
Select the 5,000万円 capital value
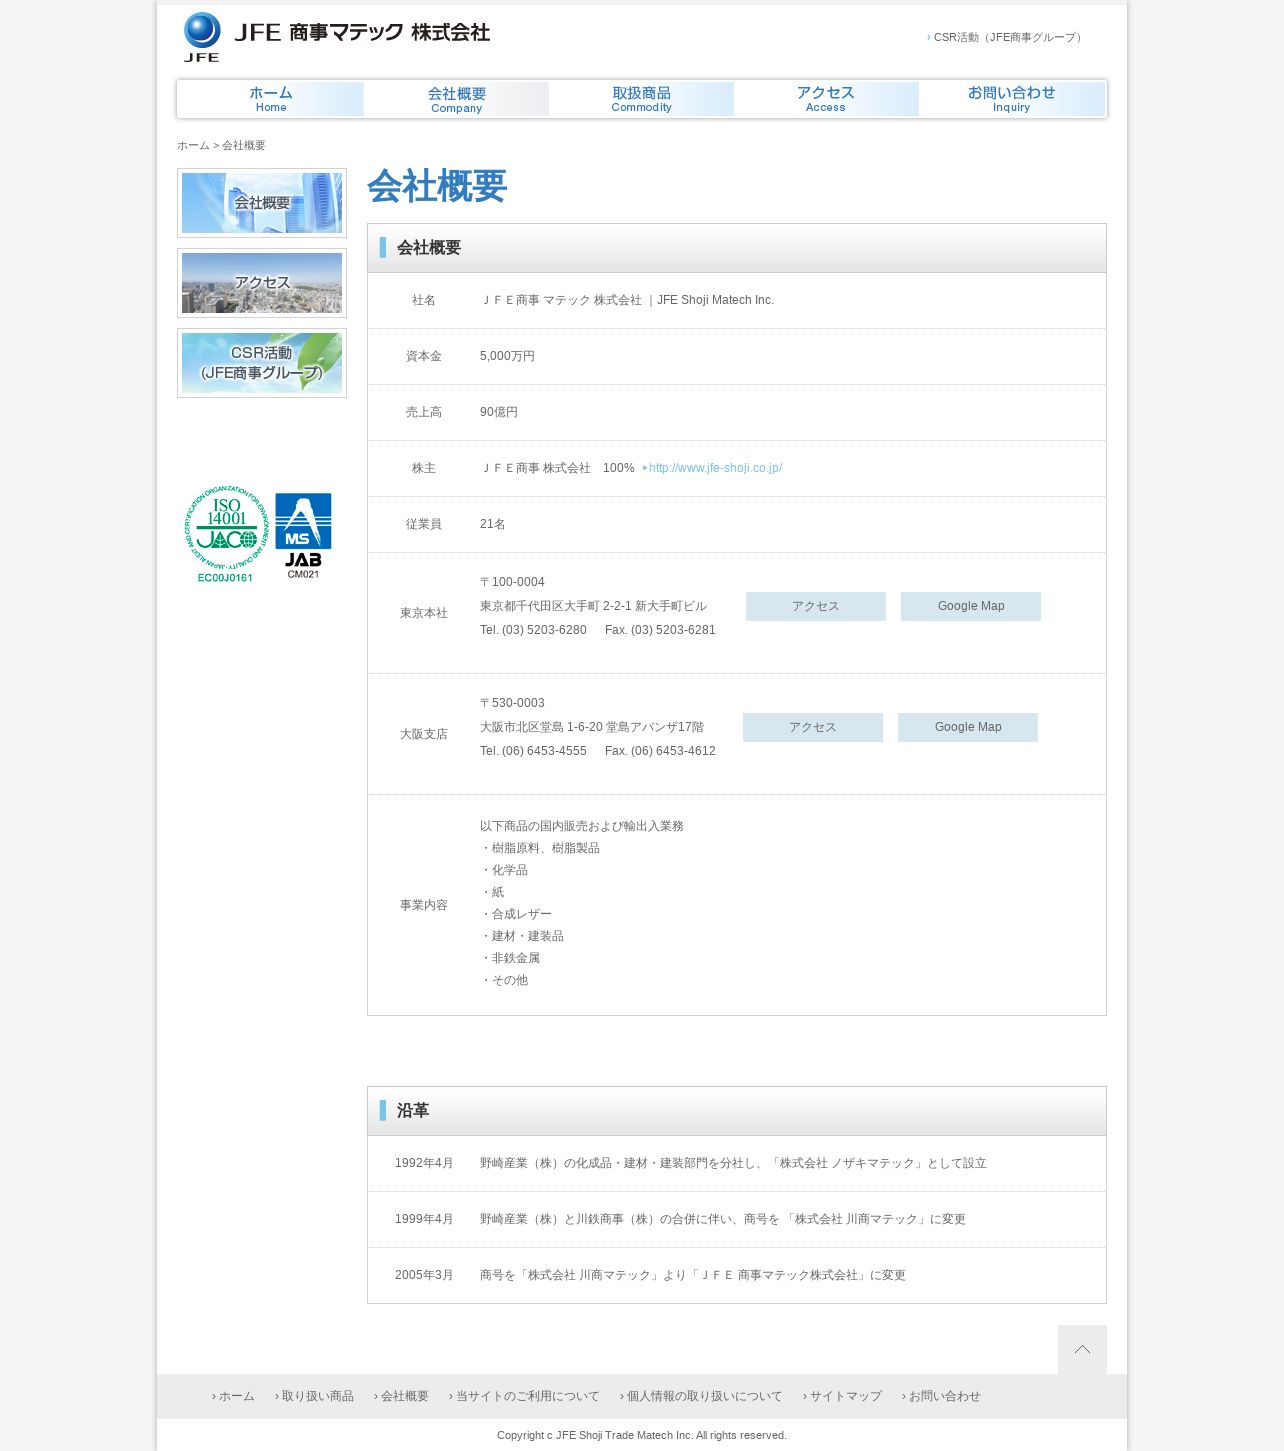pos(507,356)
